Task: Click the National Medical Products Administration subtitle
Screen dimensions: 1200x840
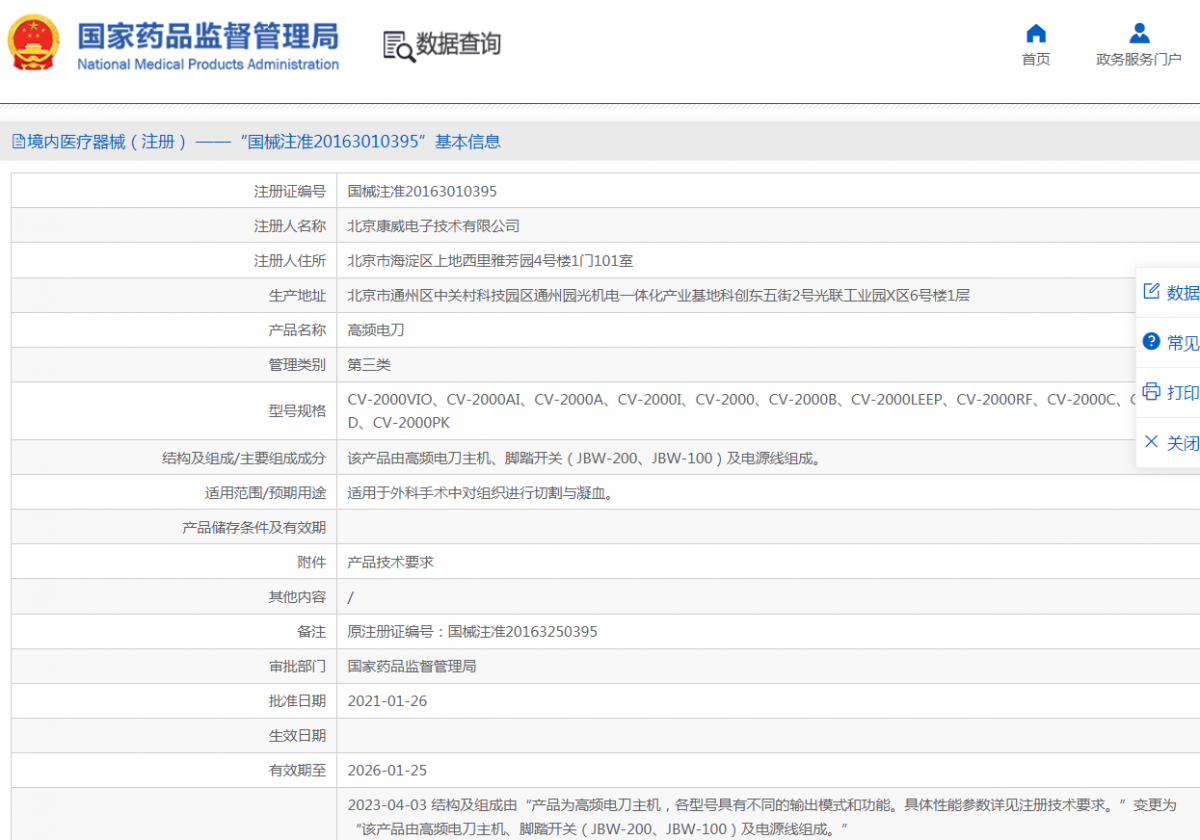Action: click(208, 65)
